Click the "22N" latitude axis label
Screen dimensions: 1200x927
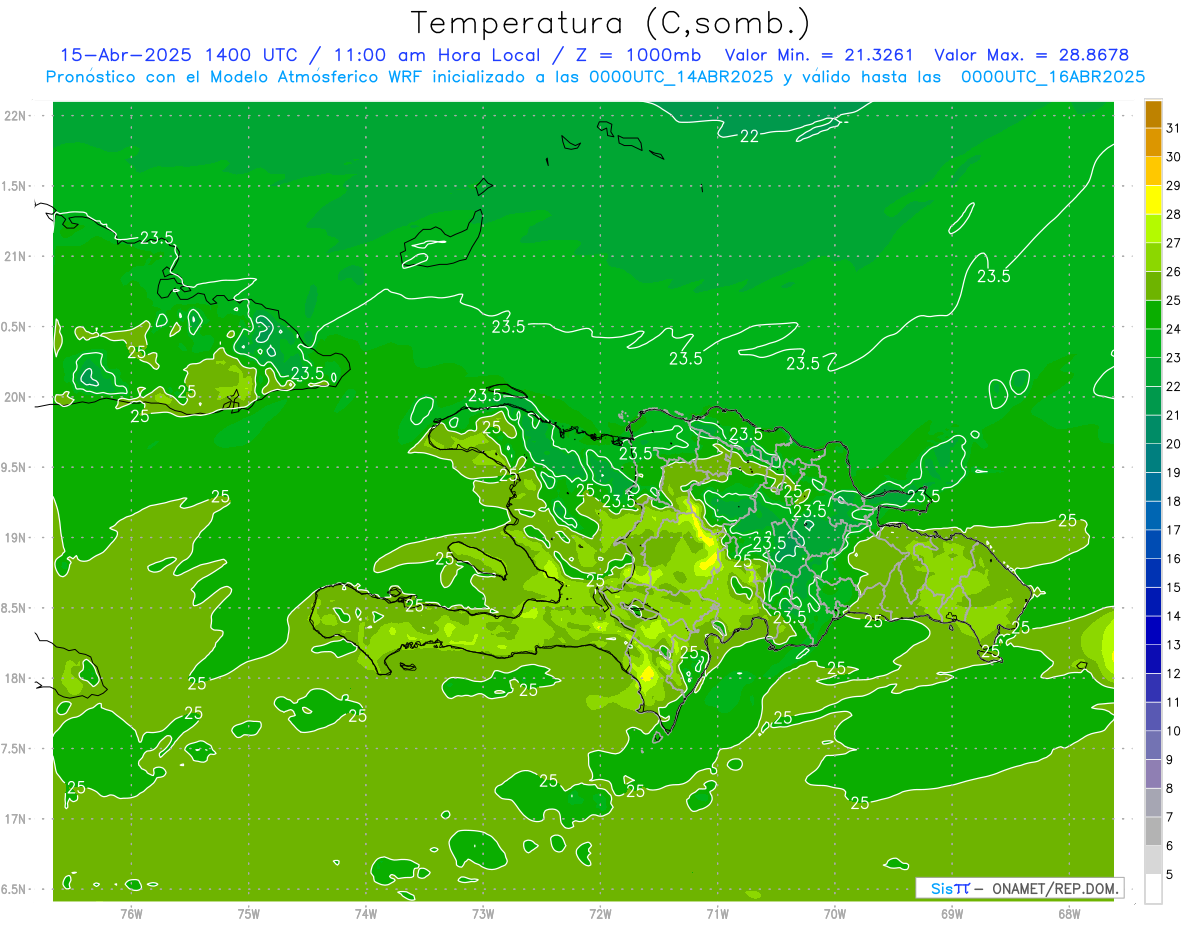[x=16, y=116]
